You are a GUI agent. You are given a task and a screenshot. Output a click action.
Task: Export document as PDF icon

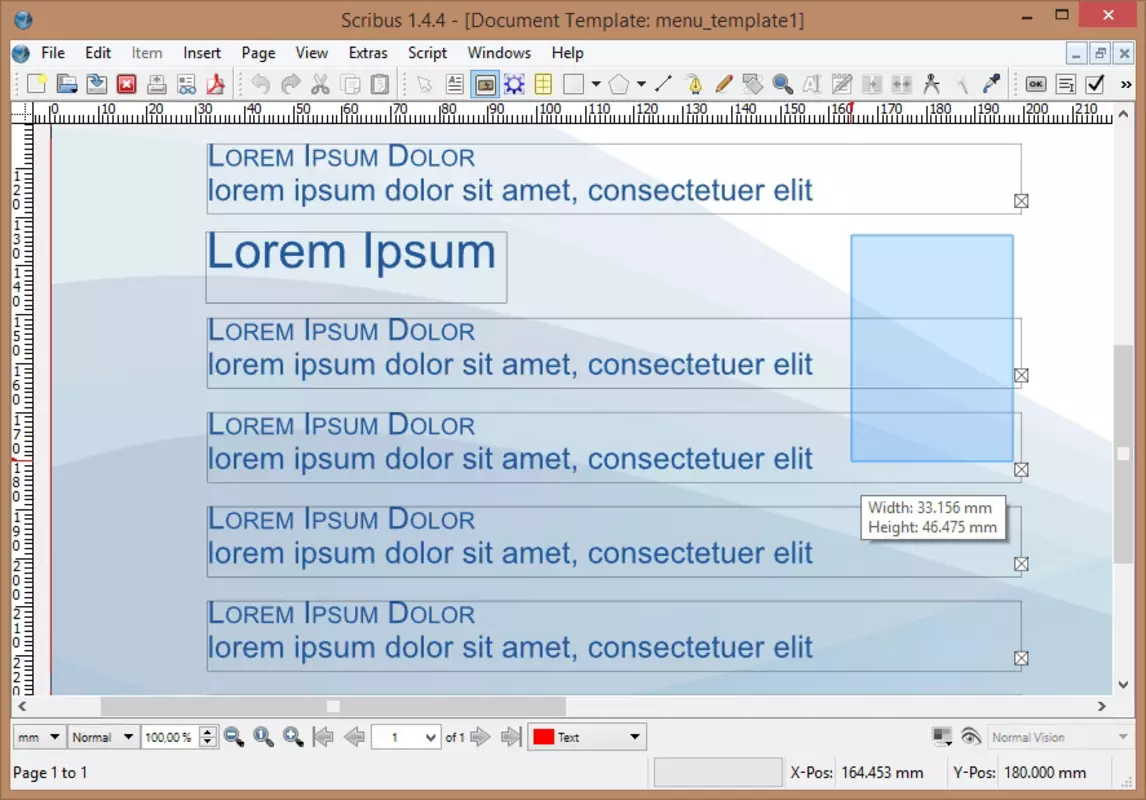[216, 84]
